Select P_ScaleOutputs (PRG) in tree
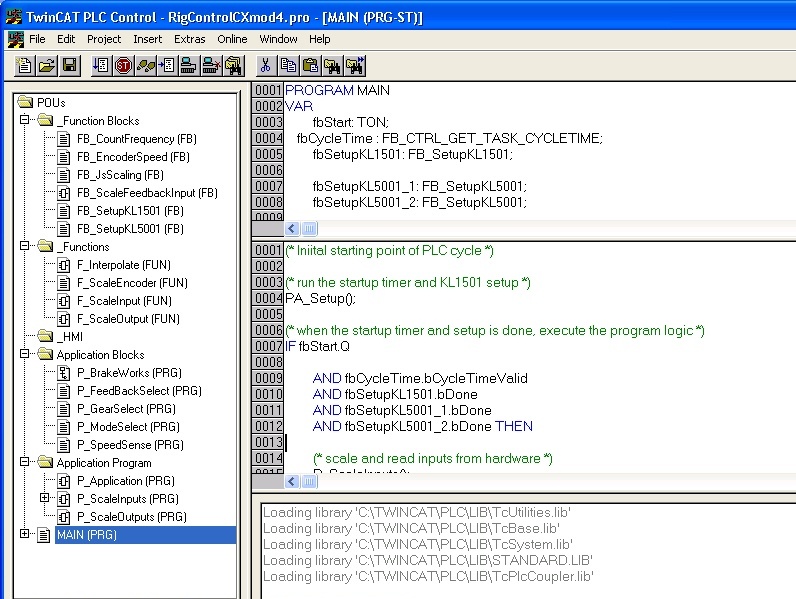The height and width of the screenshot is (599, 796). [132, 517]
